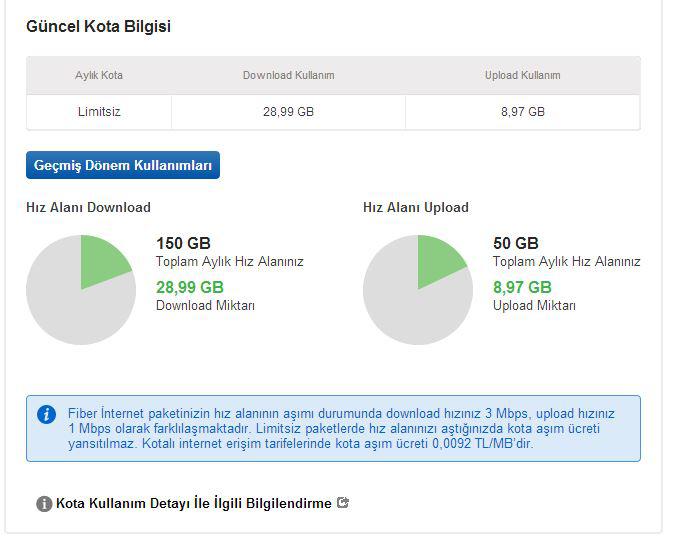Click the Hız Alanı Upload heading

click(415, 208)
